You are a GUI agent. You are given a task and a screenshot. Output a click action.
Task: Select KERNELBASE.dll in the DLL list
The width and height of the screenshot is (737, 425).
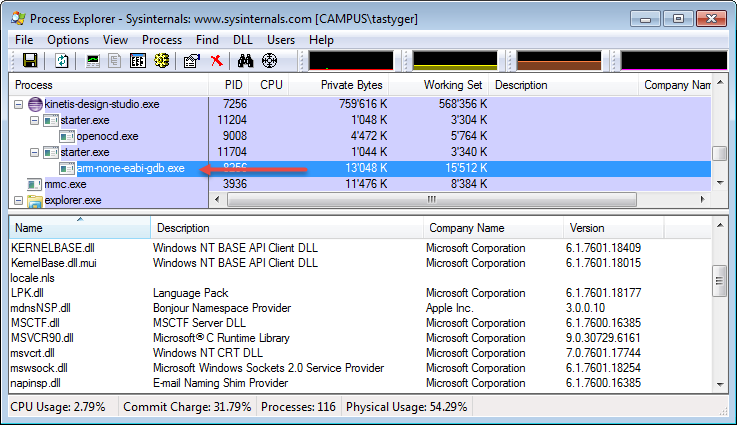[53, 248]
